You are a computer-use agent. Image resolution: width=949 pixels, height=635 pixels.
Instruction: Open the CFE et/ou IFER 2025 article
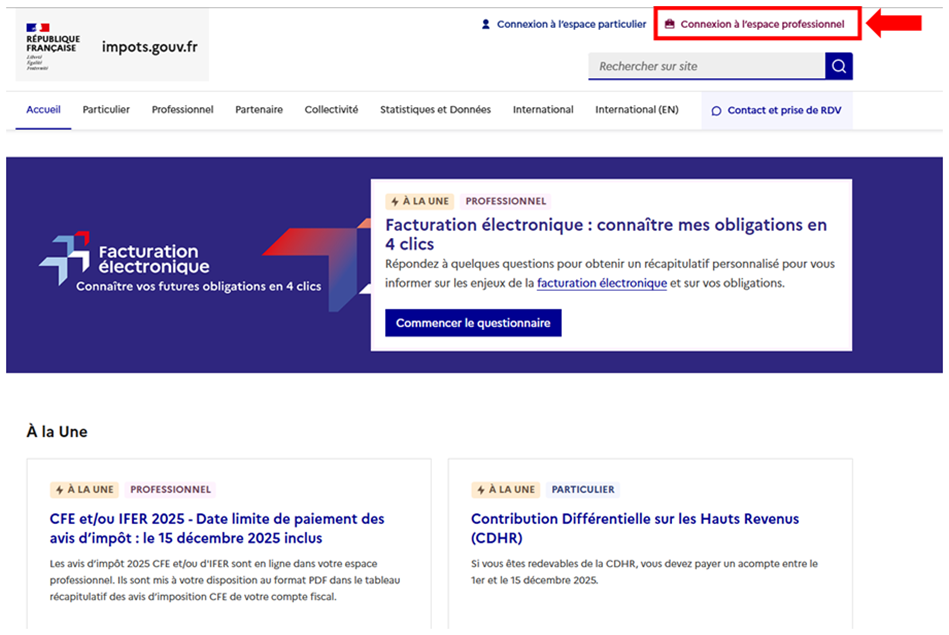point(217,528)
